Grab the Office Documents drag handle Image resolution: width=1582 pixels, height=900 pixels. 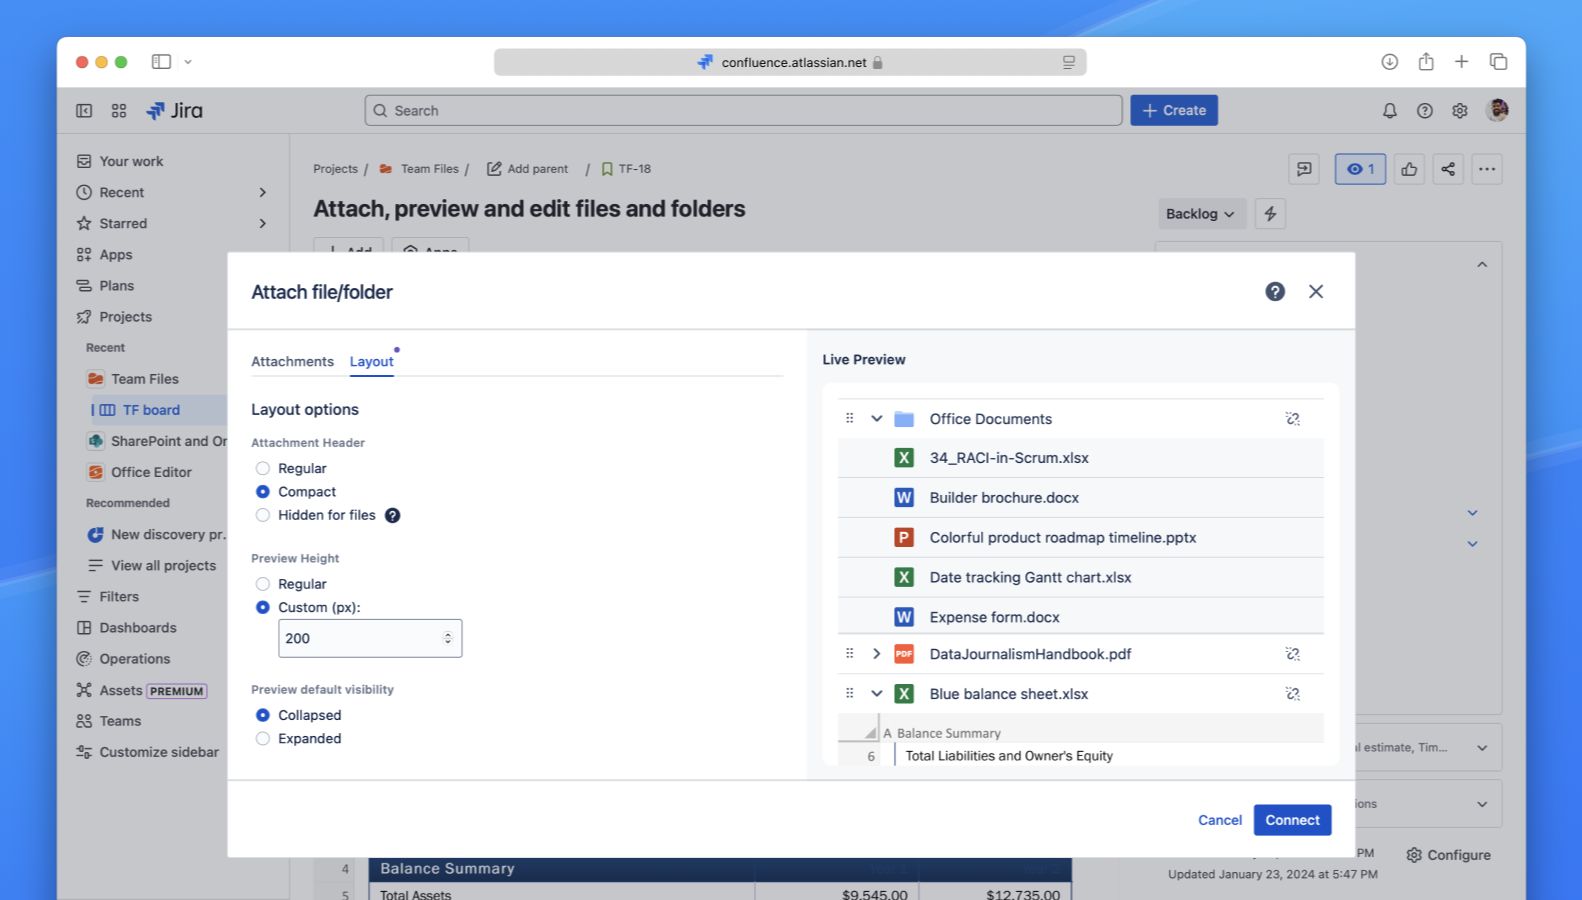click(850, 418)
